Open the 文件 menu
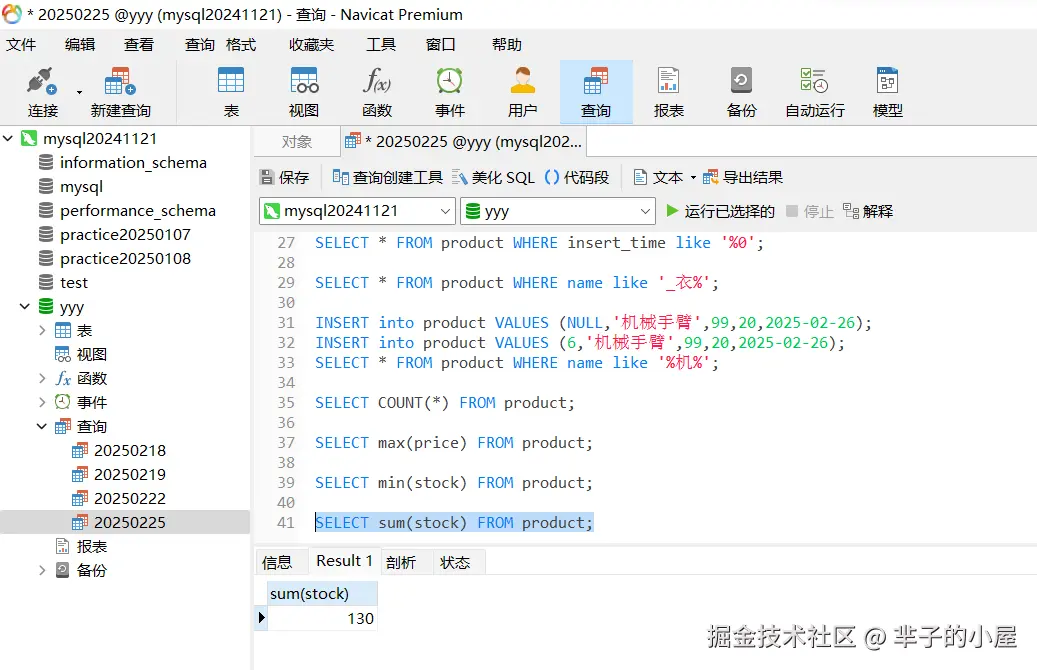Screen dimensions: 1037x670 [21, 44]
